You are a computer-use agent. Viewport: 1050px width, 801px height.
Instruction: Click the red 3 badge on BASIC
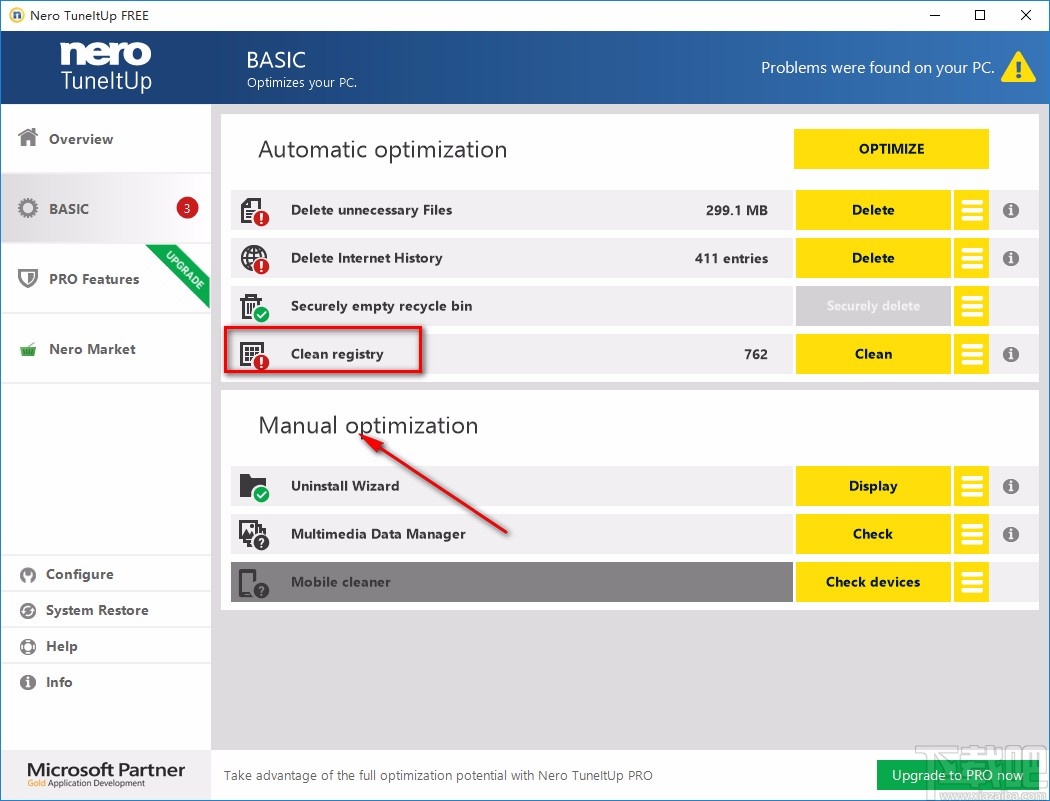(187, 208)
